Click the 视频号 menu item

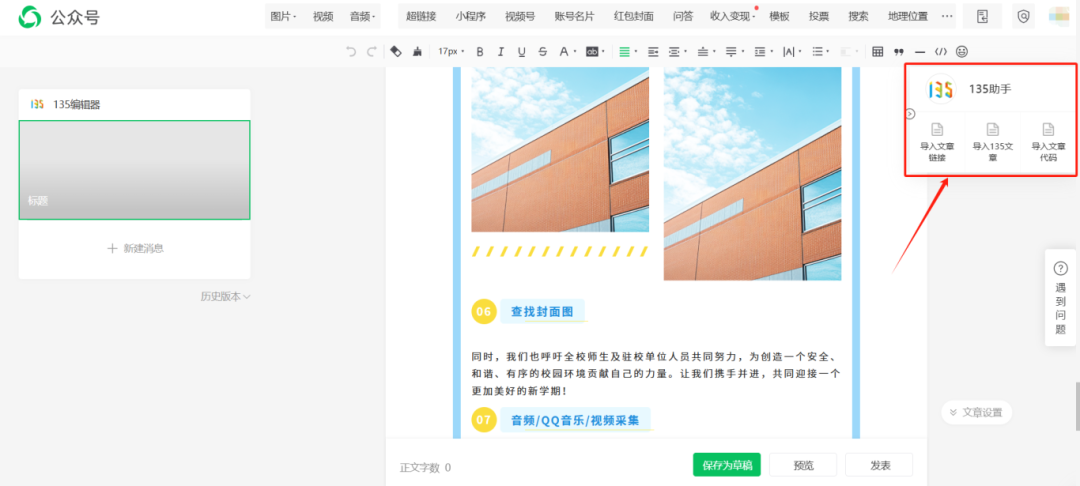pyautogui.click(x=520, y=17)
